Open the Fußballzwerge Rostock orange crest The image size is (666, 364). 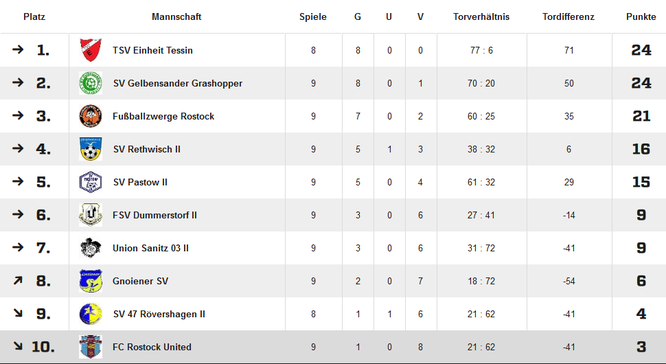coord(90,116)
